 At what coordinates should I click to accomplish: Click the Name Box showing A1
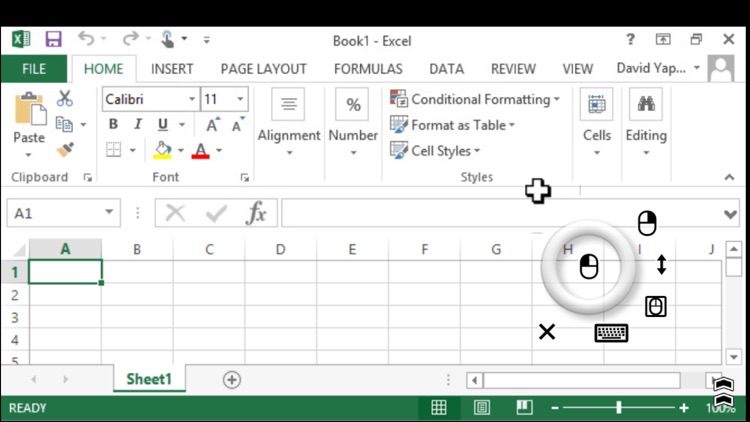(x=63, y=213)
